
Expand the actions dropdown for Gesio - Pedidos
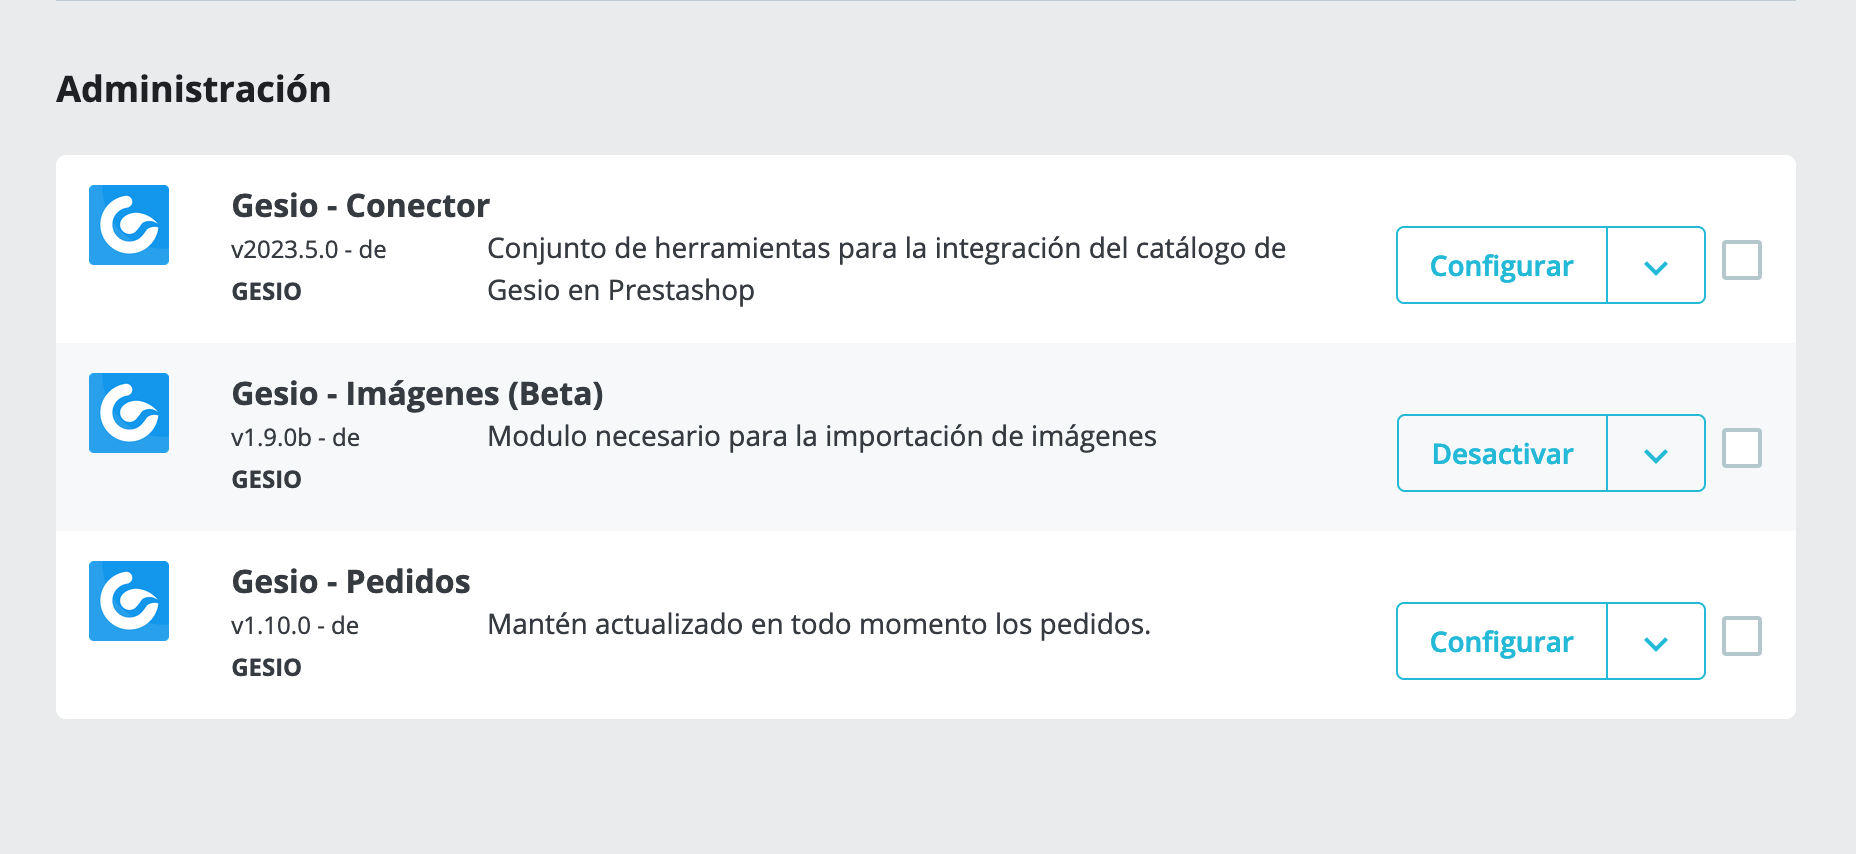(1656, 641)
